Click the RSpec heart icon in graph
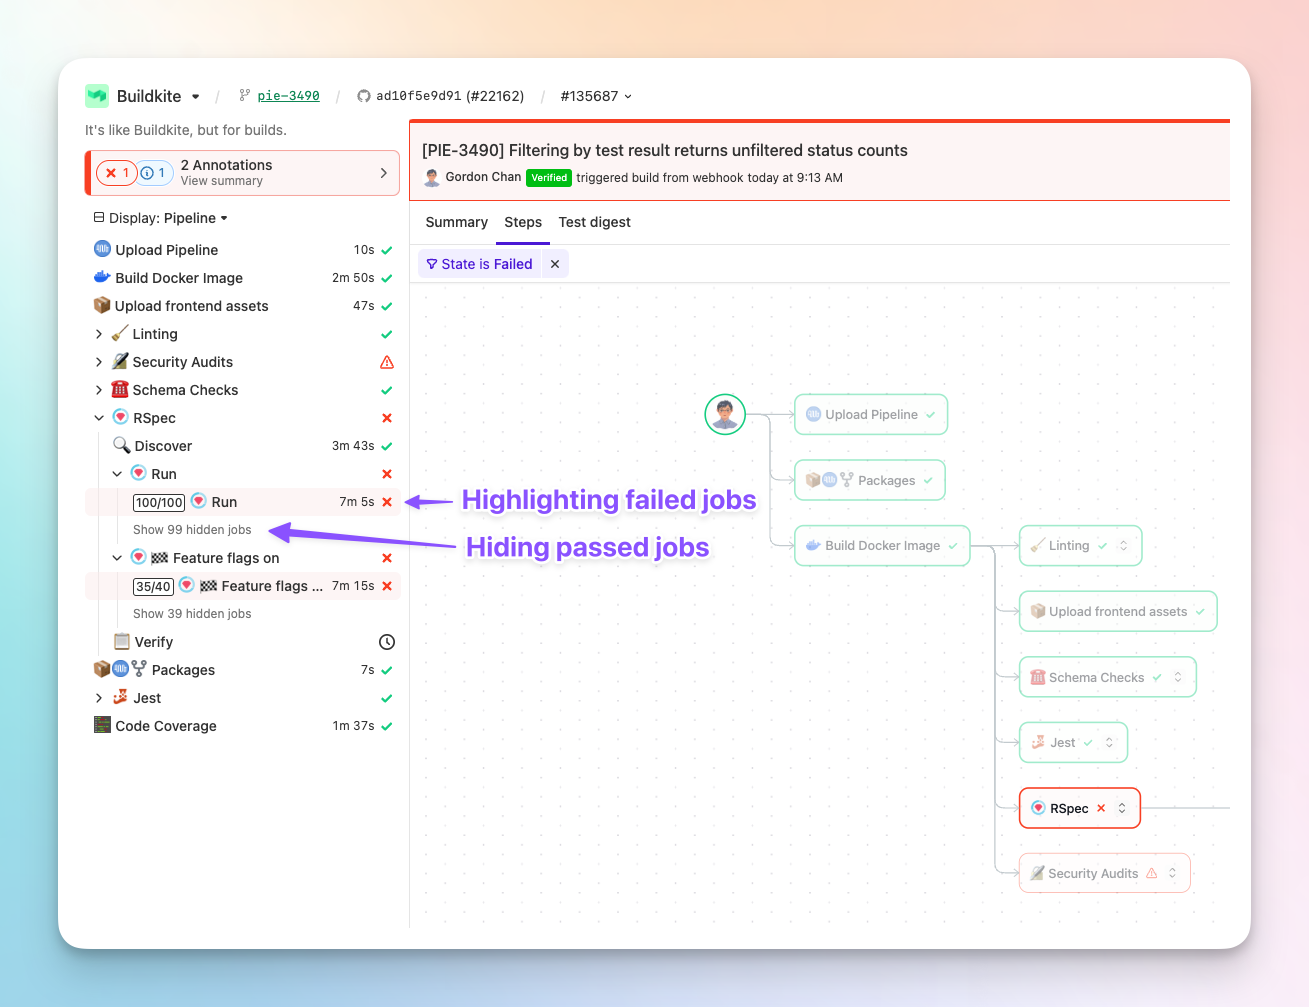 (1038, 808)
